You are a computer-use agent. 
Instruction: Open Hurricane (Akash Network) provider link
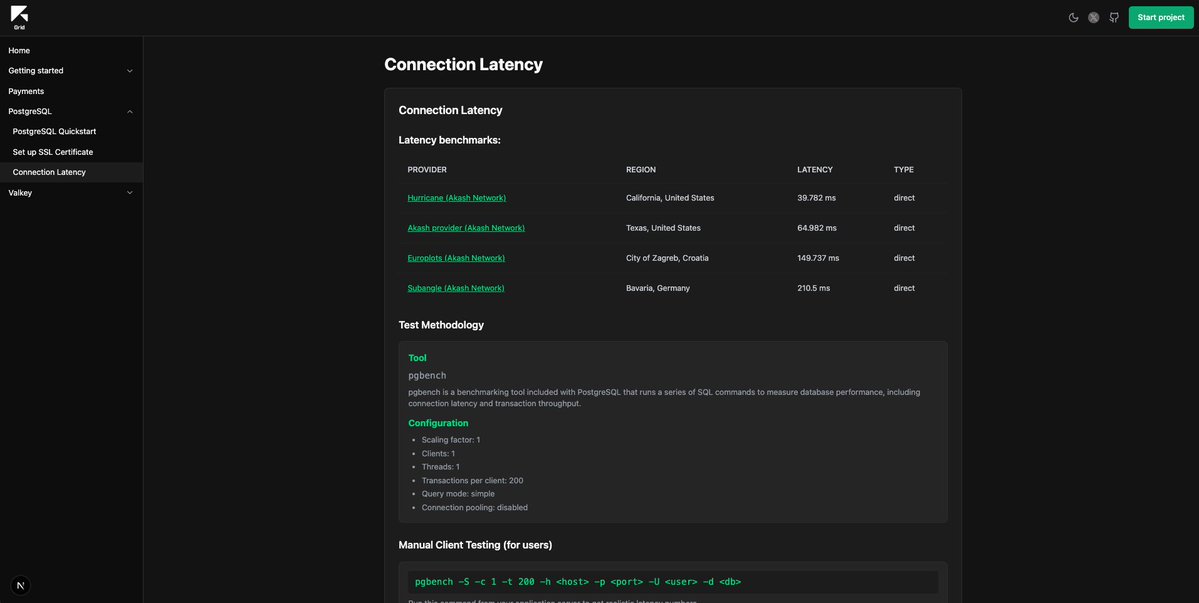(457, 198)
